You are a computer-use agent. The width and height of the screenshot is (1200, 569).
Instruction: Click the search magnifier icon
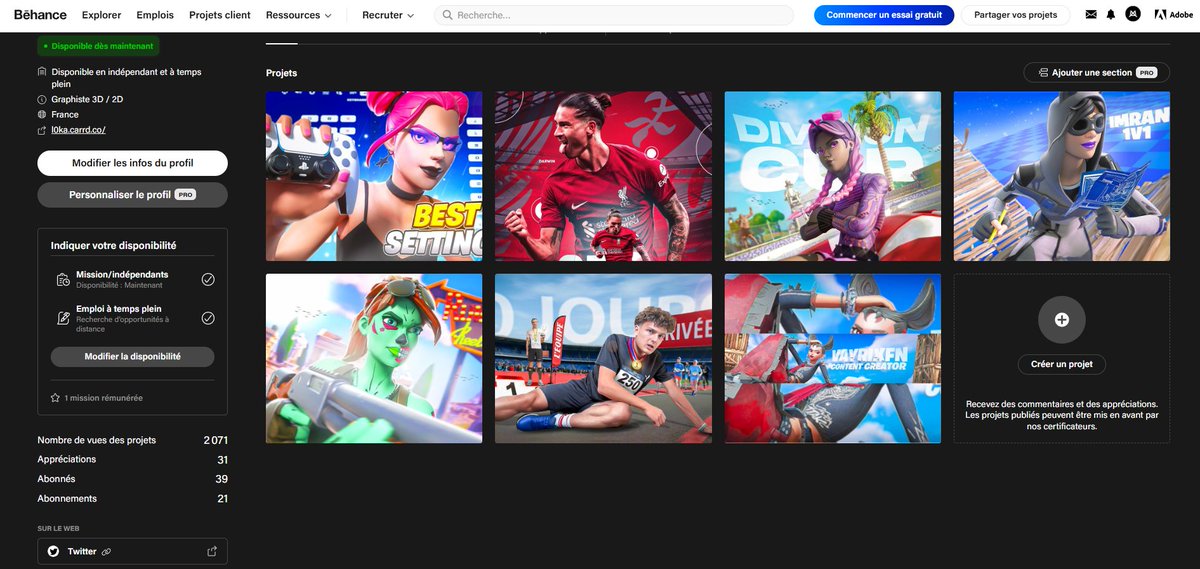448,15
